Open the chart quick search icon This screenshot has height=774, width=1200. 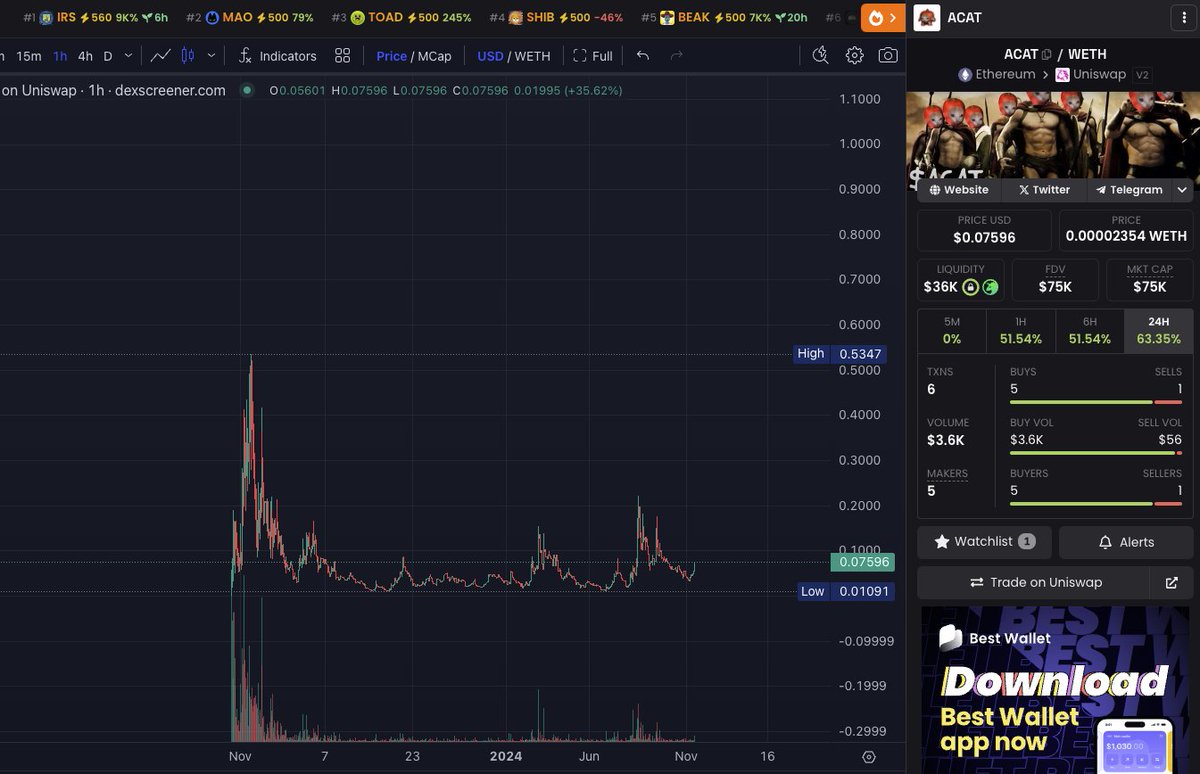[820, 56]
